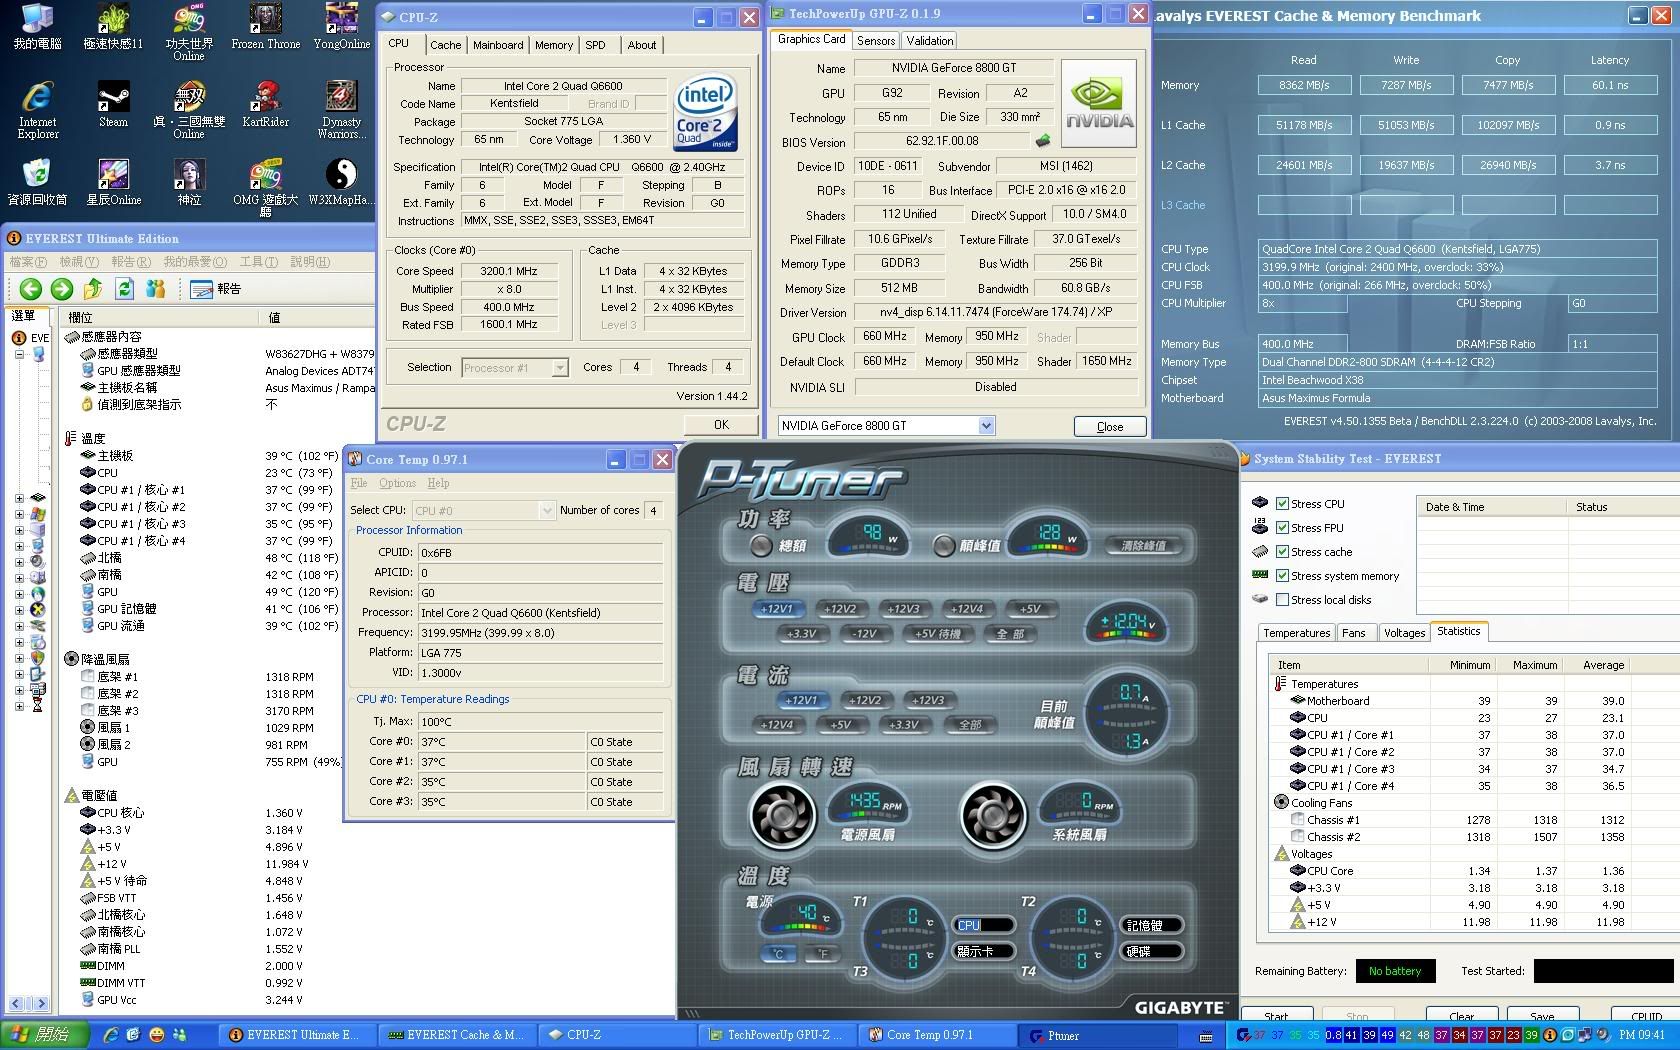Screen dimensions: 1680x1050
Task: Click the P-Tuner peak wattage 128 gauge
Action: (x=1048, y=537)
